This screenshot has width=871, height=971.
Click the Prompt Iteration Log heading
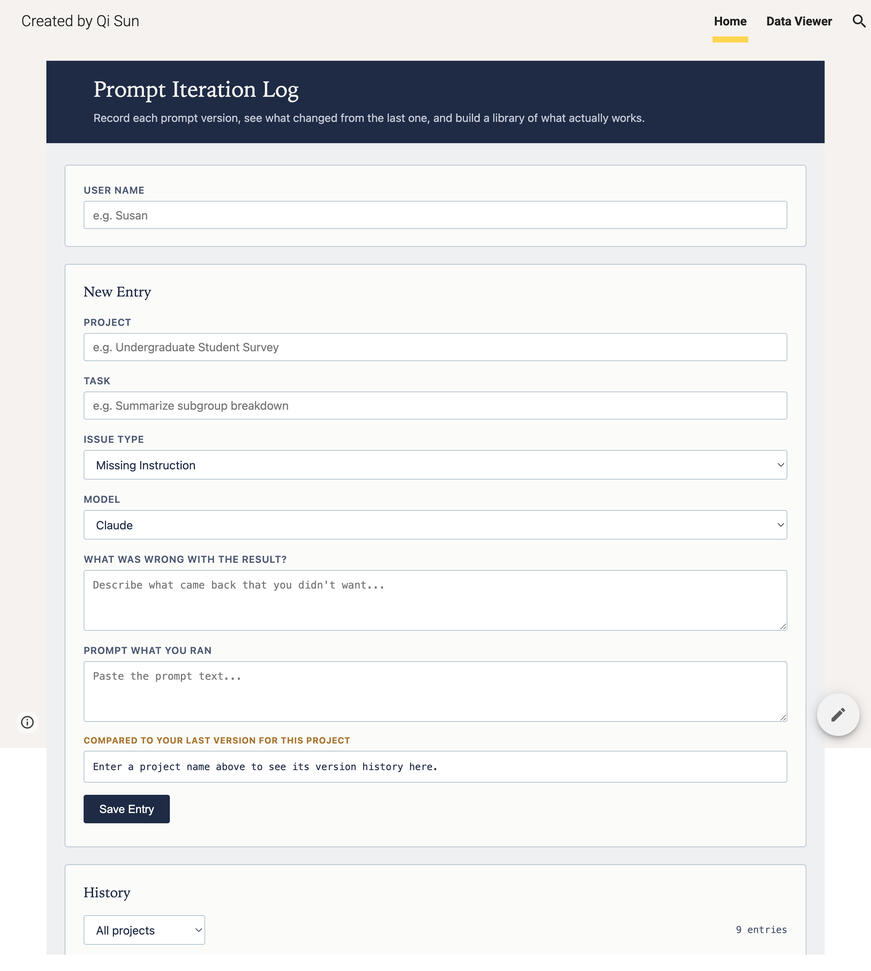(x=196, y=90)
